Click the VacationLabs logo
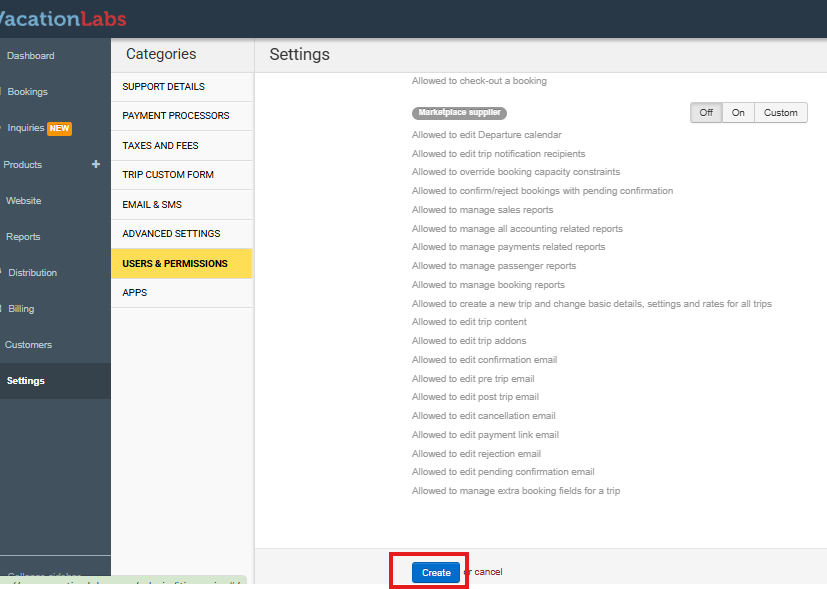The height and width of the screenshot is (589, 827). pos(62,18)
